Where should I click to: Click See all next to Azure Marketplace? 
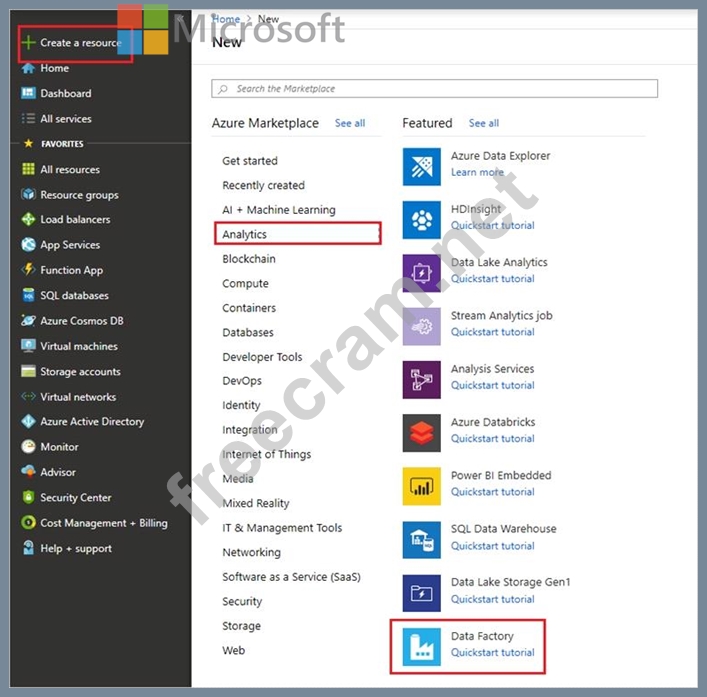coord(350,123)
